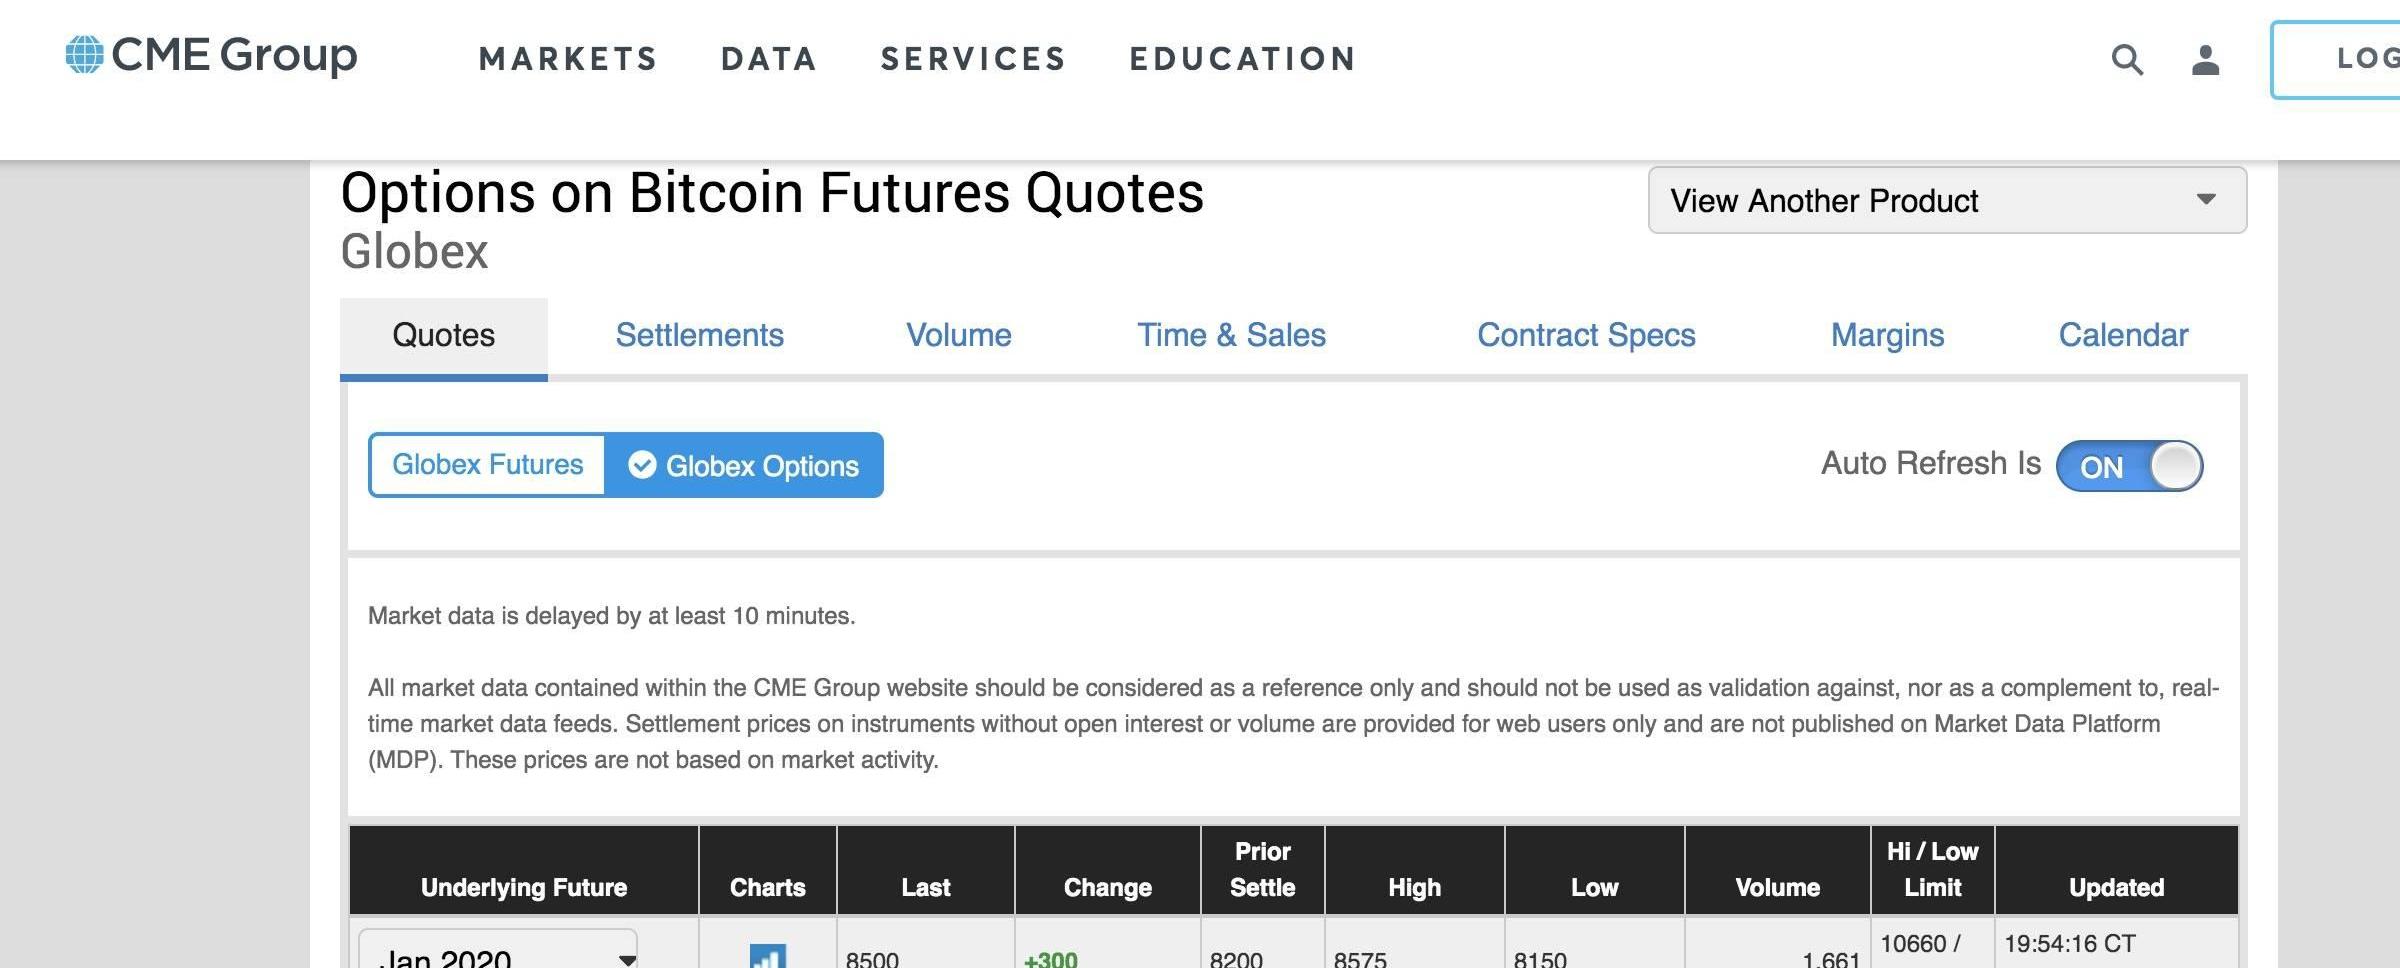Switch to the Volume tab
Image resolution: width=2400 pixels, height=968 pixels.
pos(958,335)
